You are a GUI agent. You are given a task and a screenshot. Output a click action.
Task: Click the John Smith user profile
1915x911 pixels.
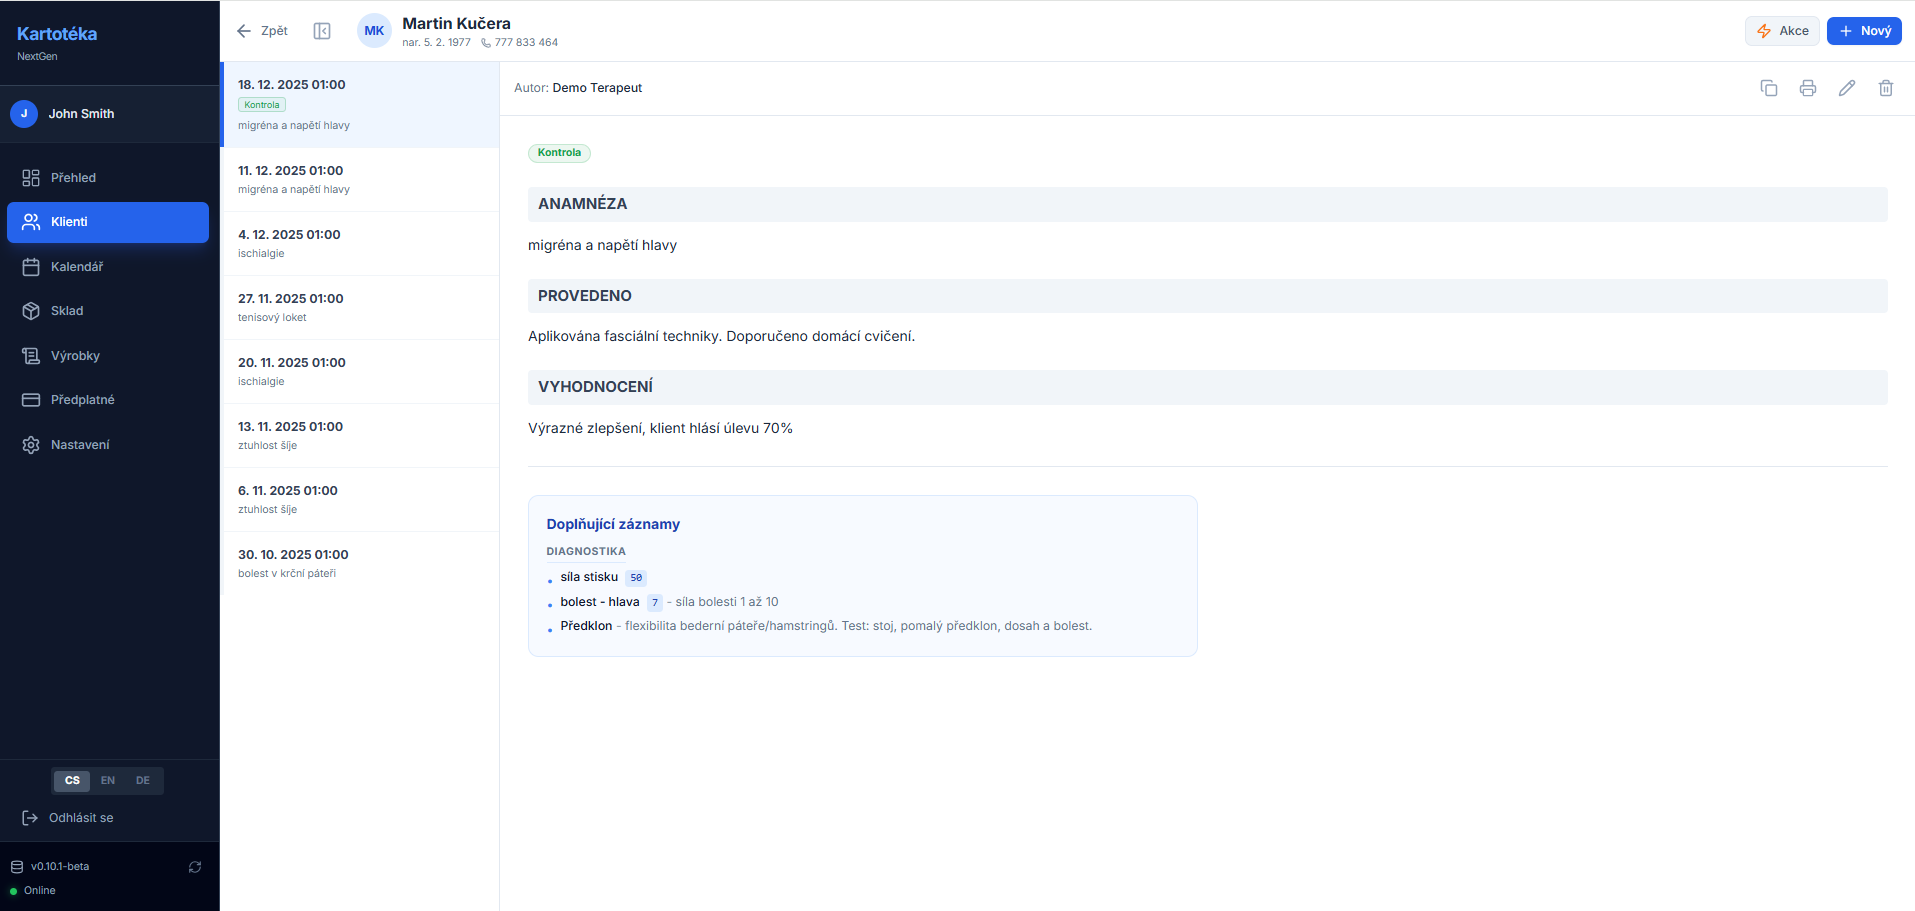point(110,114)
